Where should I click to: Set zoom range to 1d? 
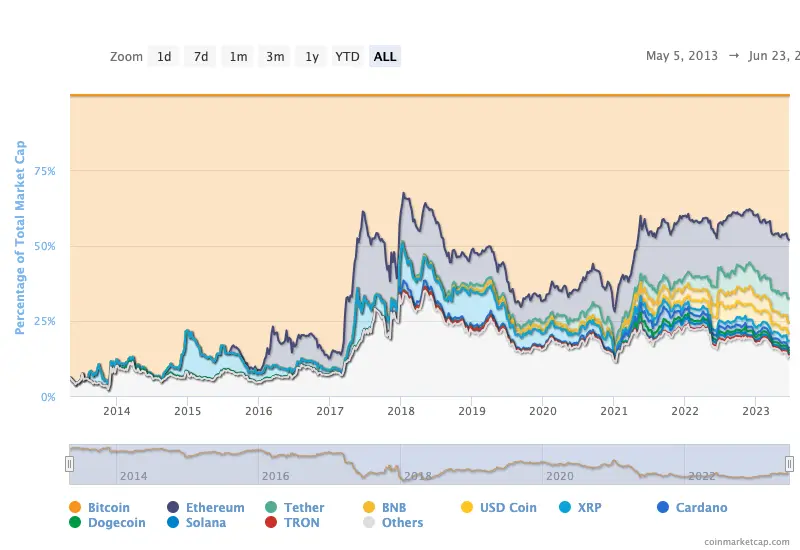pos(164,57)
